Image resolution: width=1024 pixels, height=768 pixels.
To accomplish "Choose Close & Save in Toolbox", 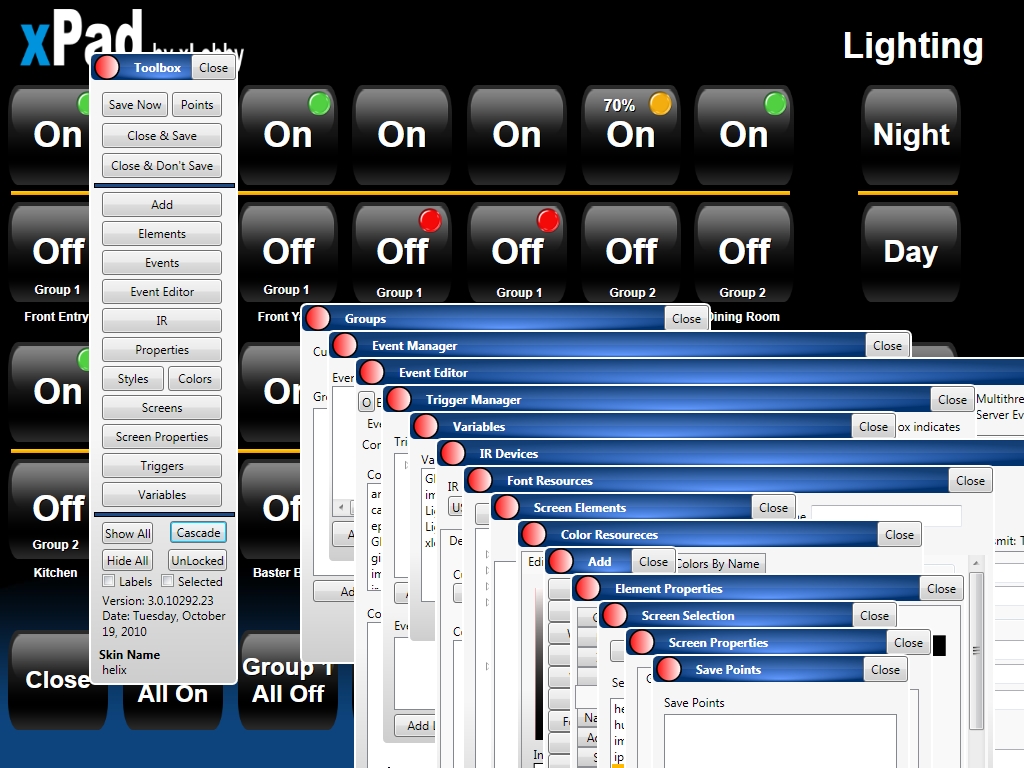I will pos(162,135).
